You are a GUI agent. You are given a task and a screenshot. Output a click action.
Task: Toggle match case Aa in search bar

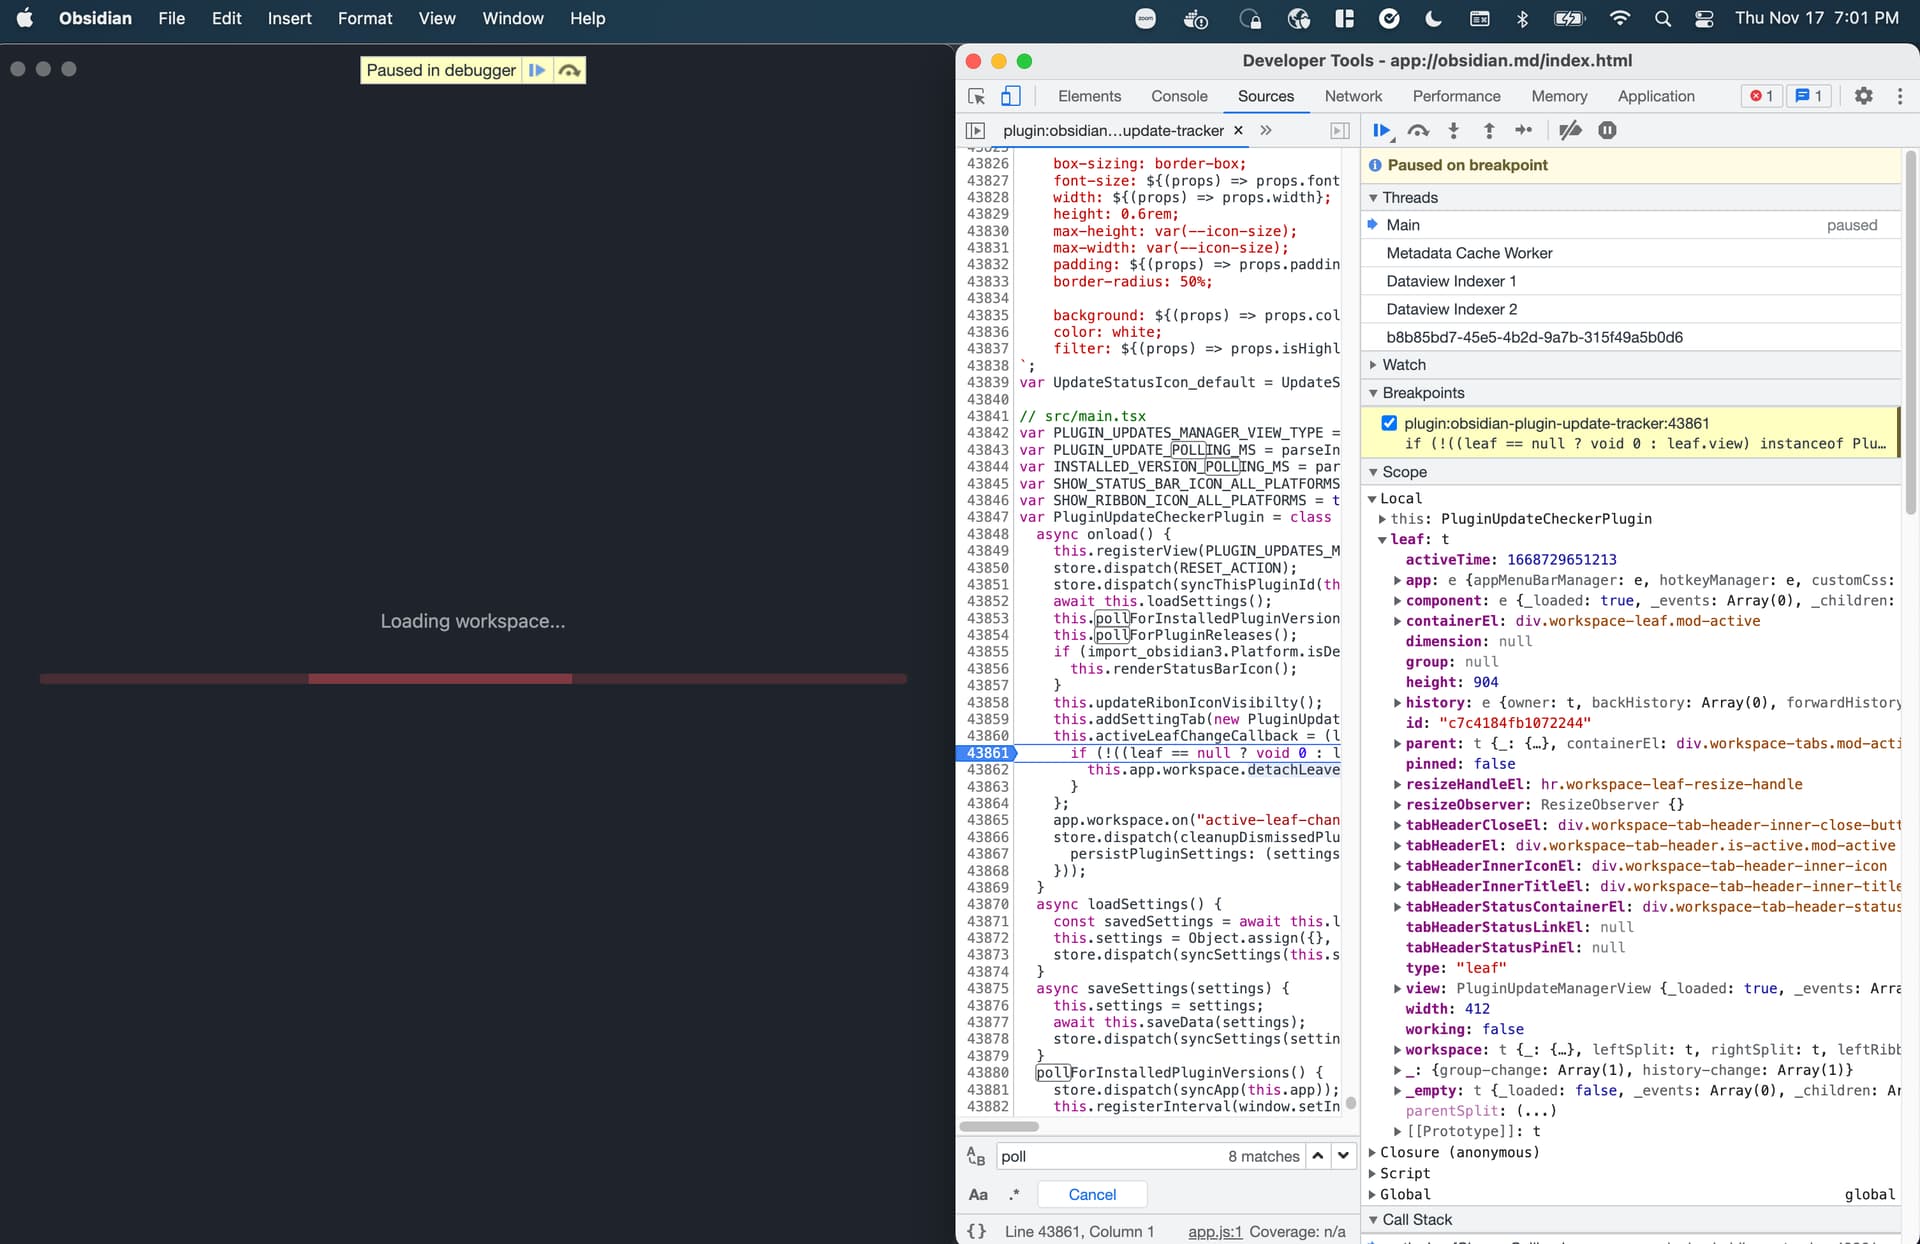click(978, 1194)
